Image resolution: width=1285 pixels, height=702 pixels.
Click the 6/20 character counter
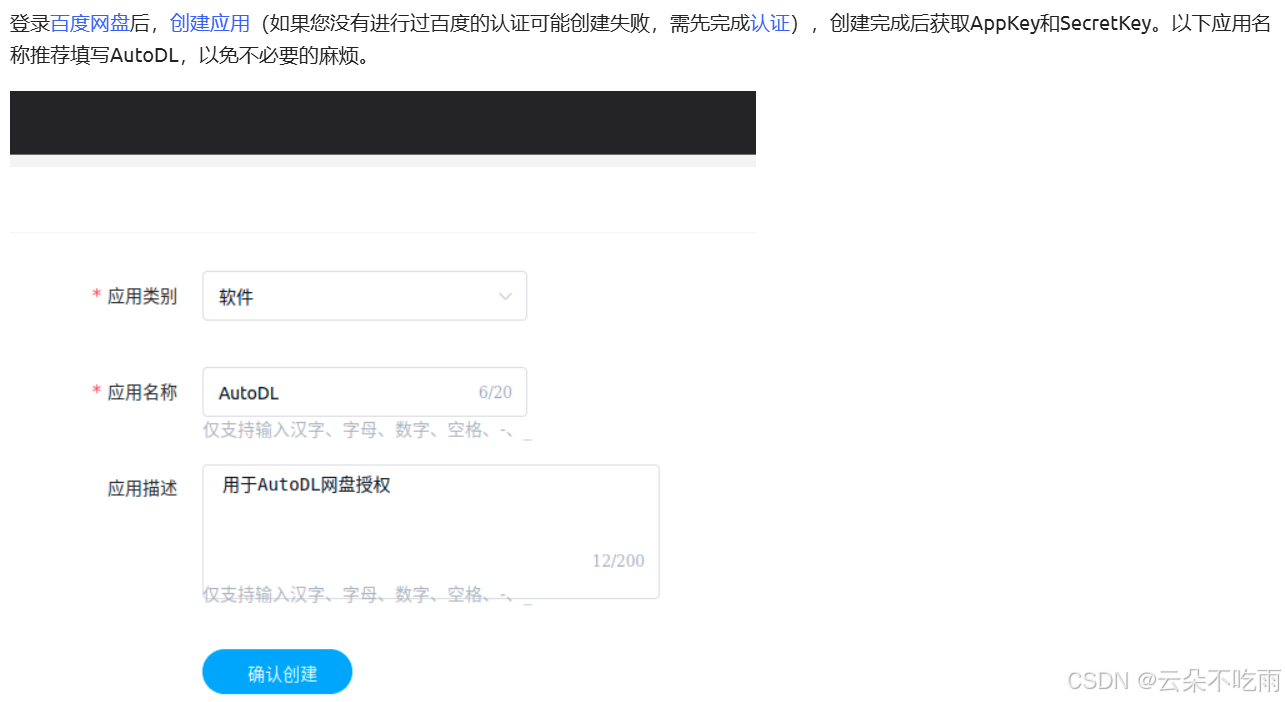pos(495,392)
